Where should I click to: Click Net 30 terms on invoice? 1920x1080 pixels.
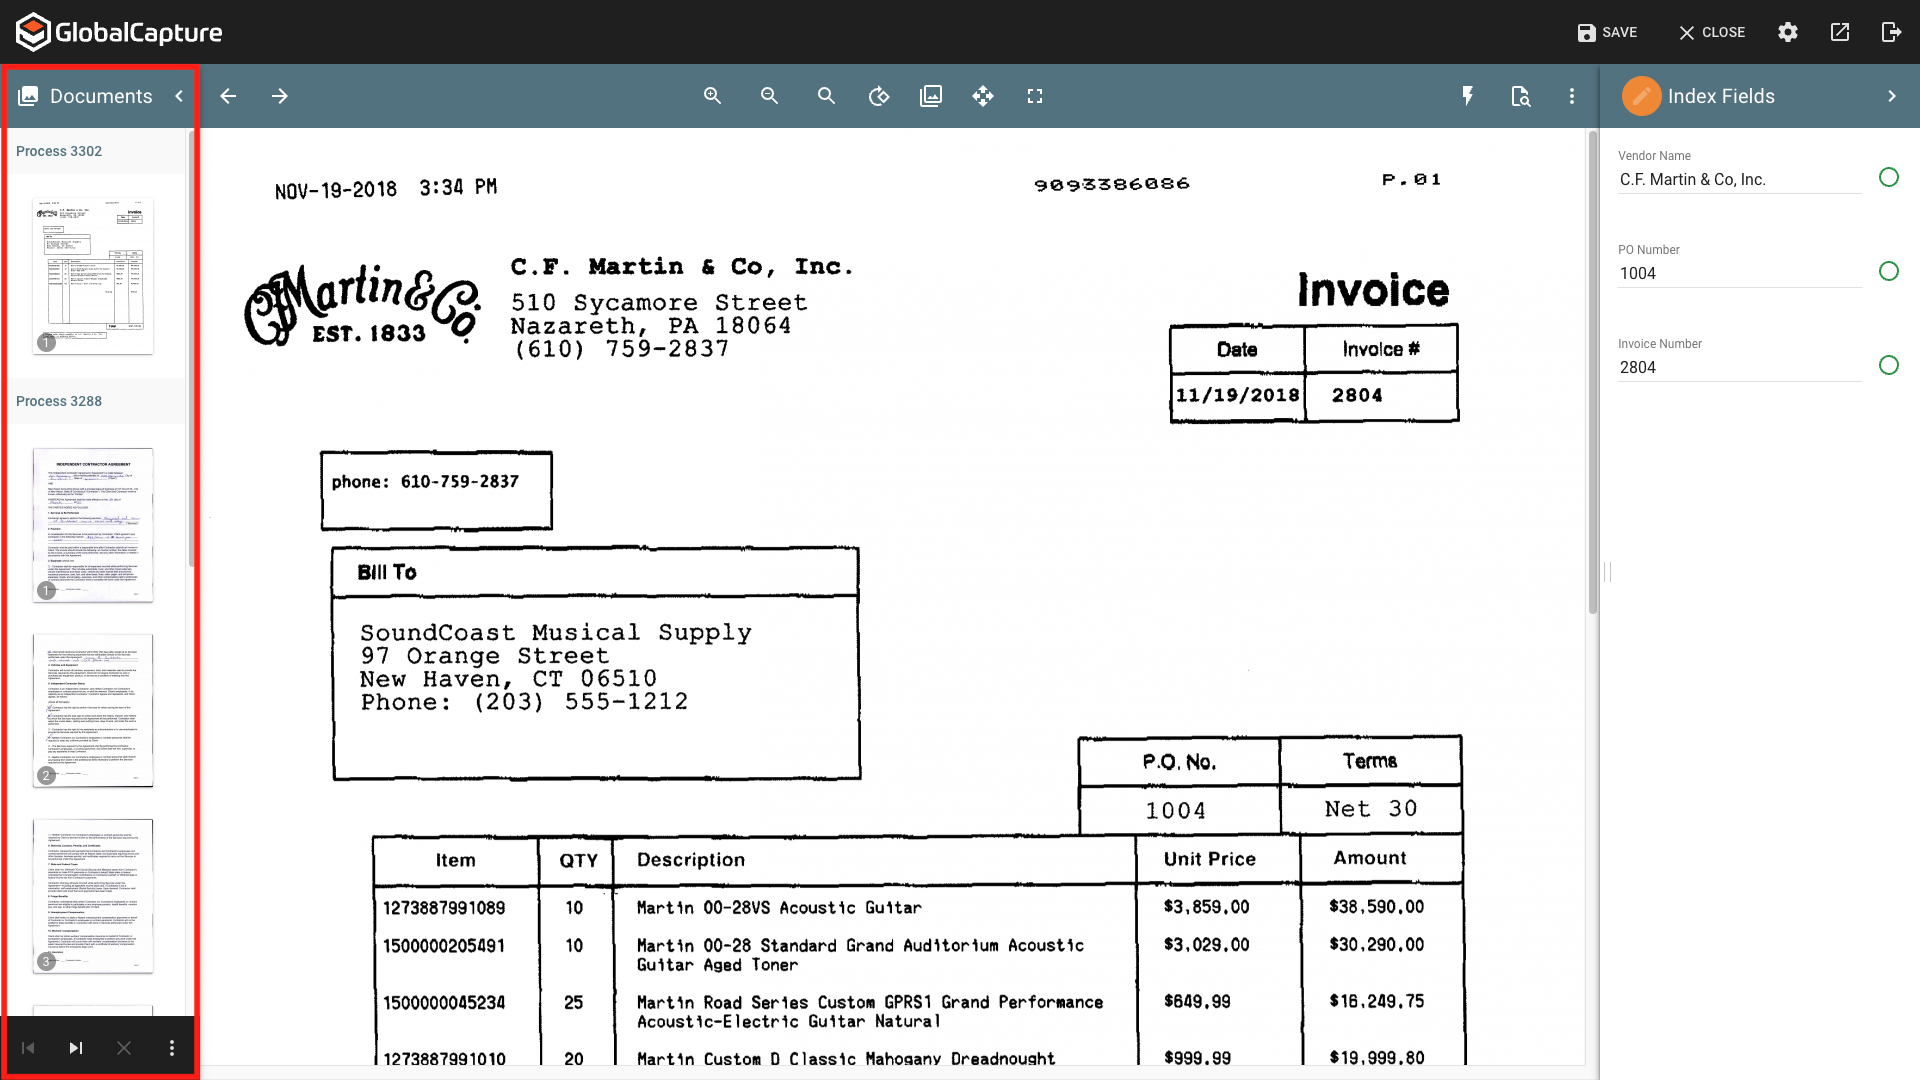(1371, 809)
